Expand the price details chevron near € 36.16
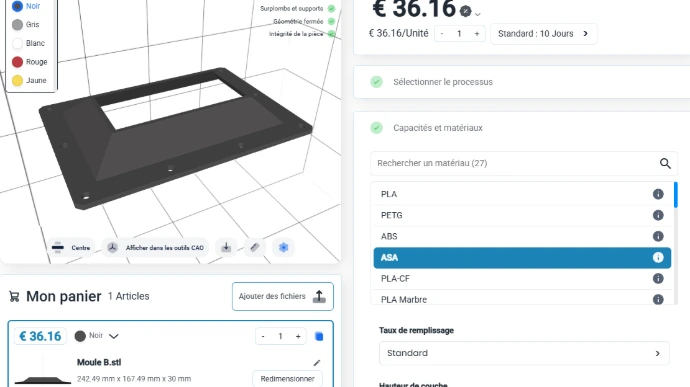This screenshot has height=387, width=690. [478, 14]
